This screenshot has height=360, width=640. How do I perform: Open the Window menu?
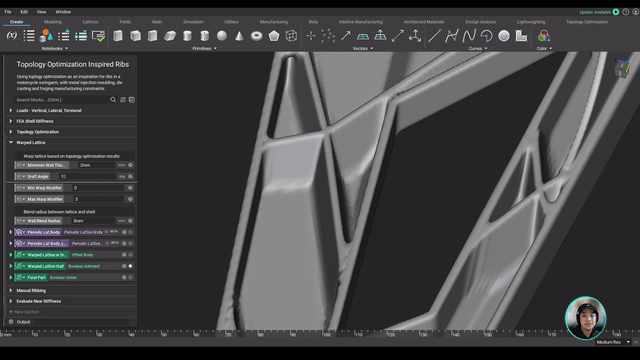(x=63, y=12)
